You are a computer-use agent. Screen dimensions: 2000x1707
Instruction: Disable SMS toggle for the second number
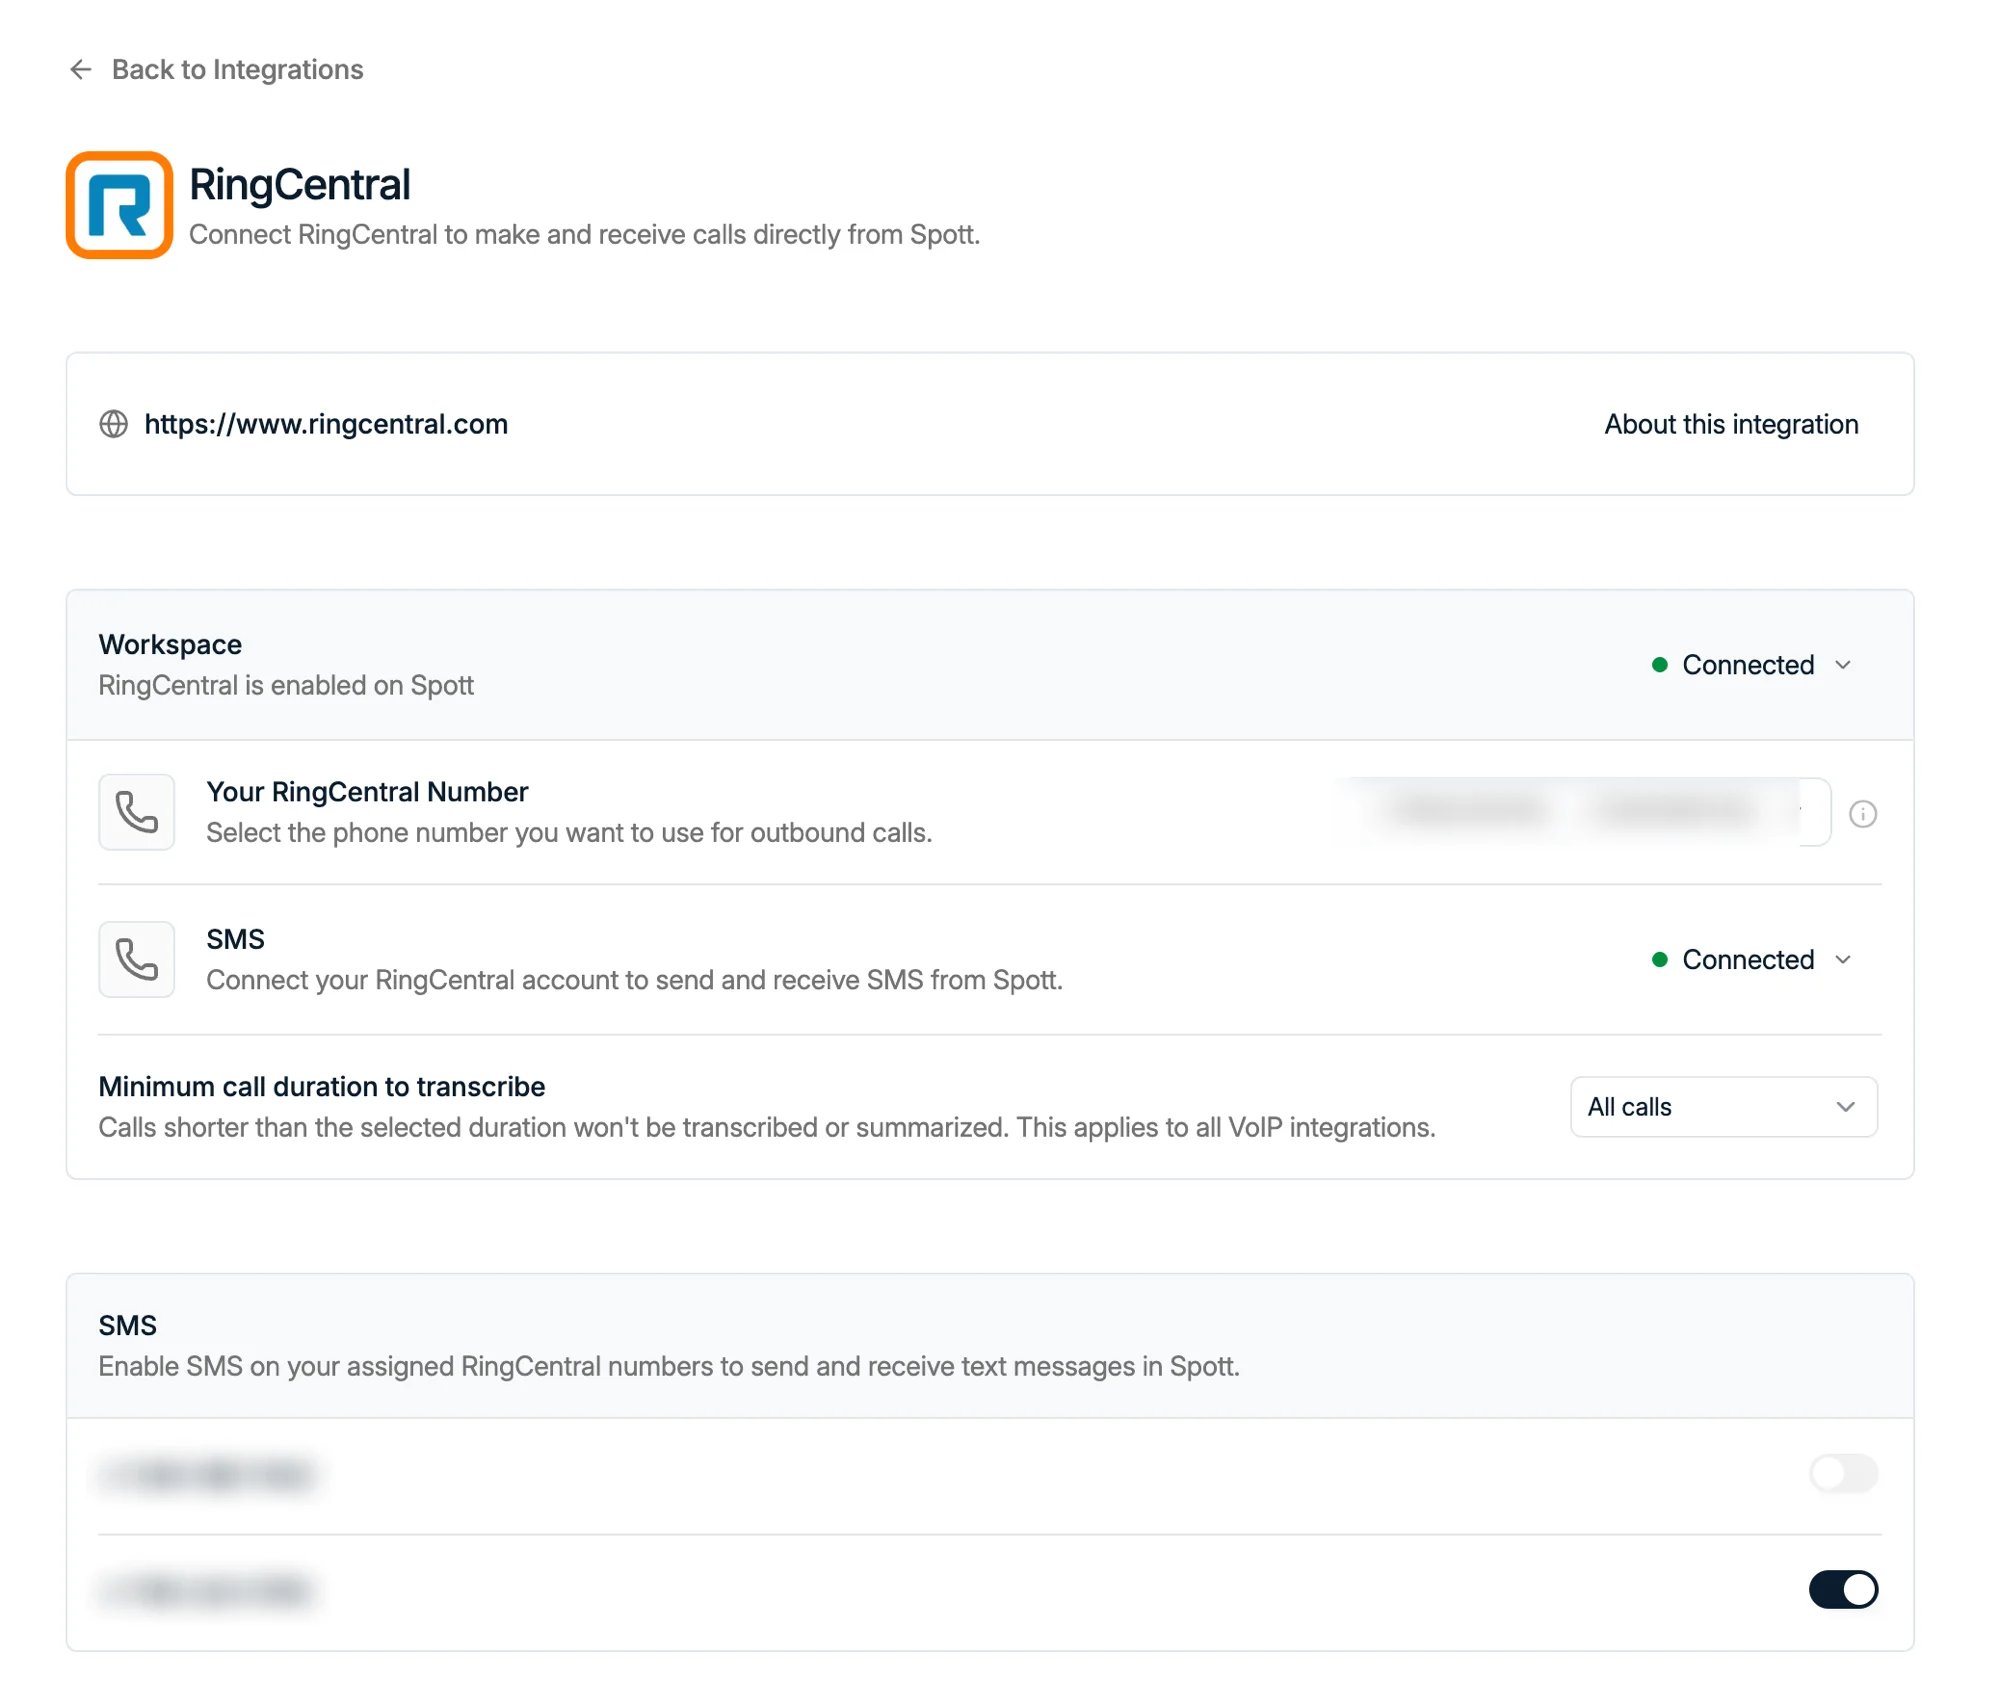(1843, 1590)
